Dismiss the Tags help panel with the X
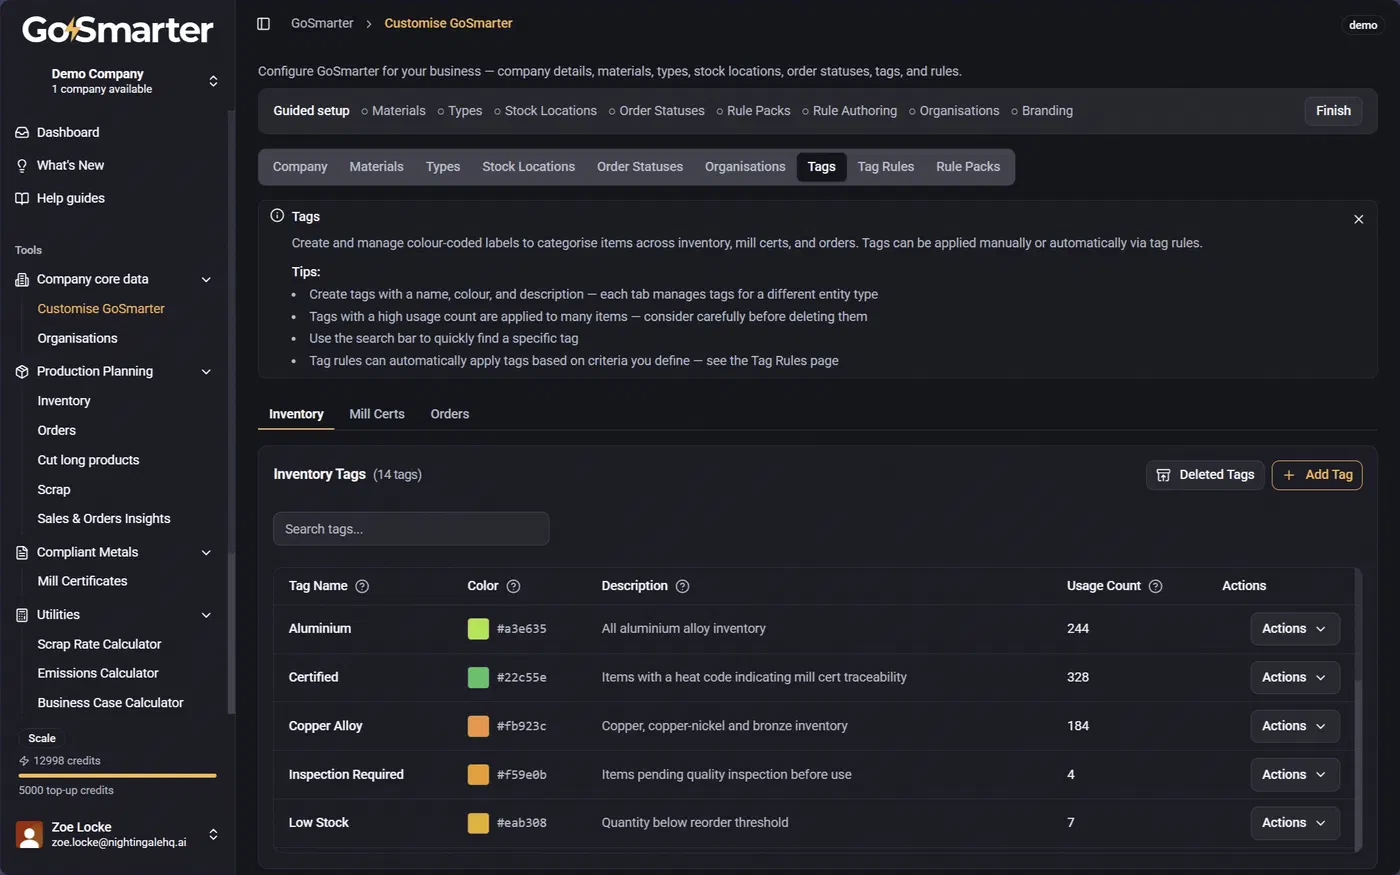The image size is (1400, 875). click(x=1358, y=219)
